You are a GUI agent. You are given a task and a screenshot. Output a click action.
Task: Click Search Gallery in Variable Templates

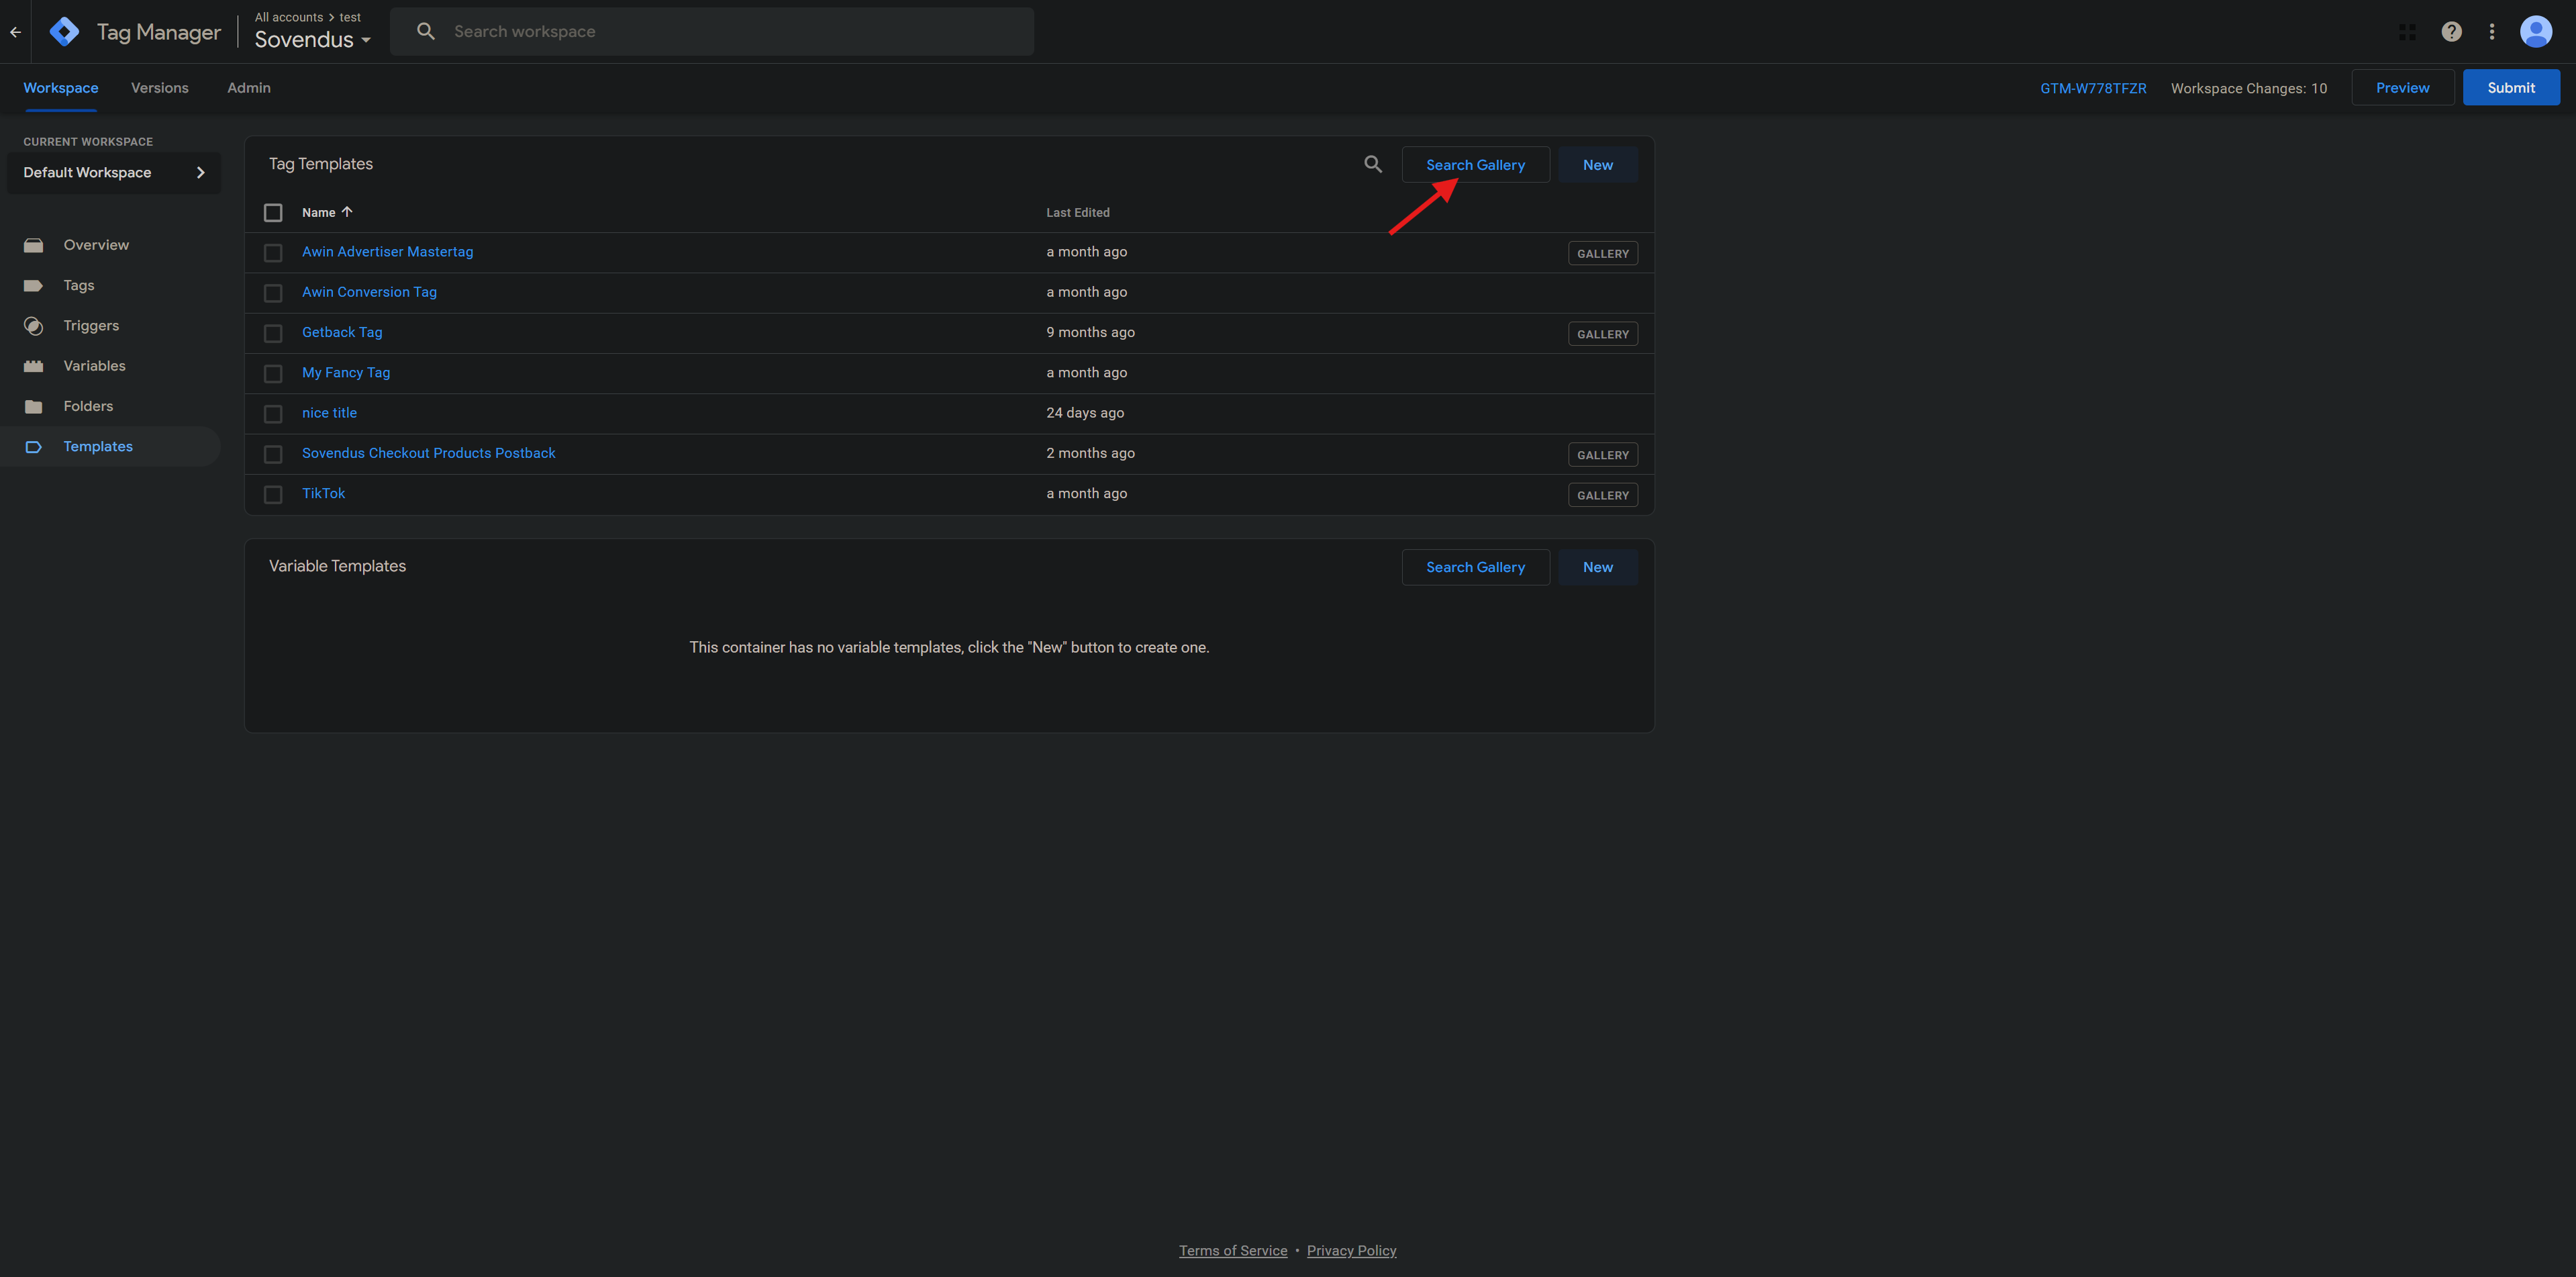[1475, 567]
